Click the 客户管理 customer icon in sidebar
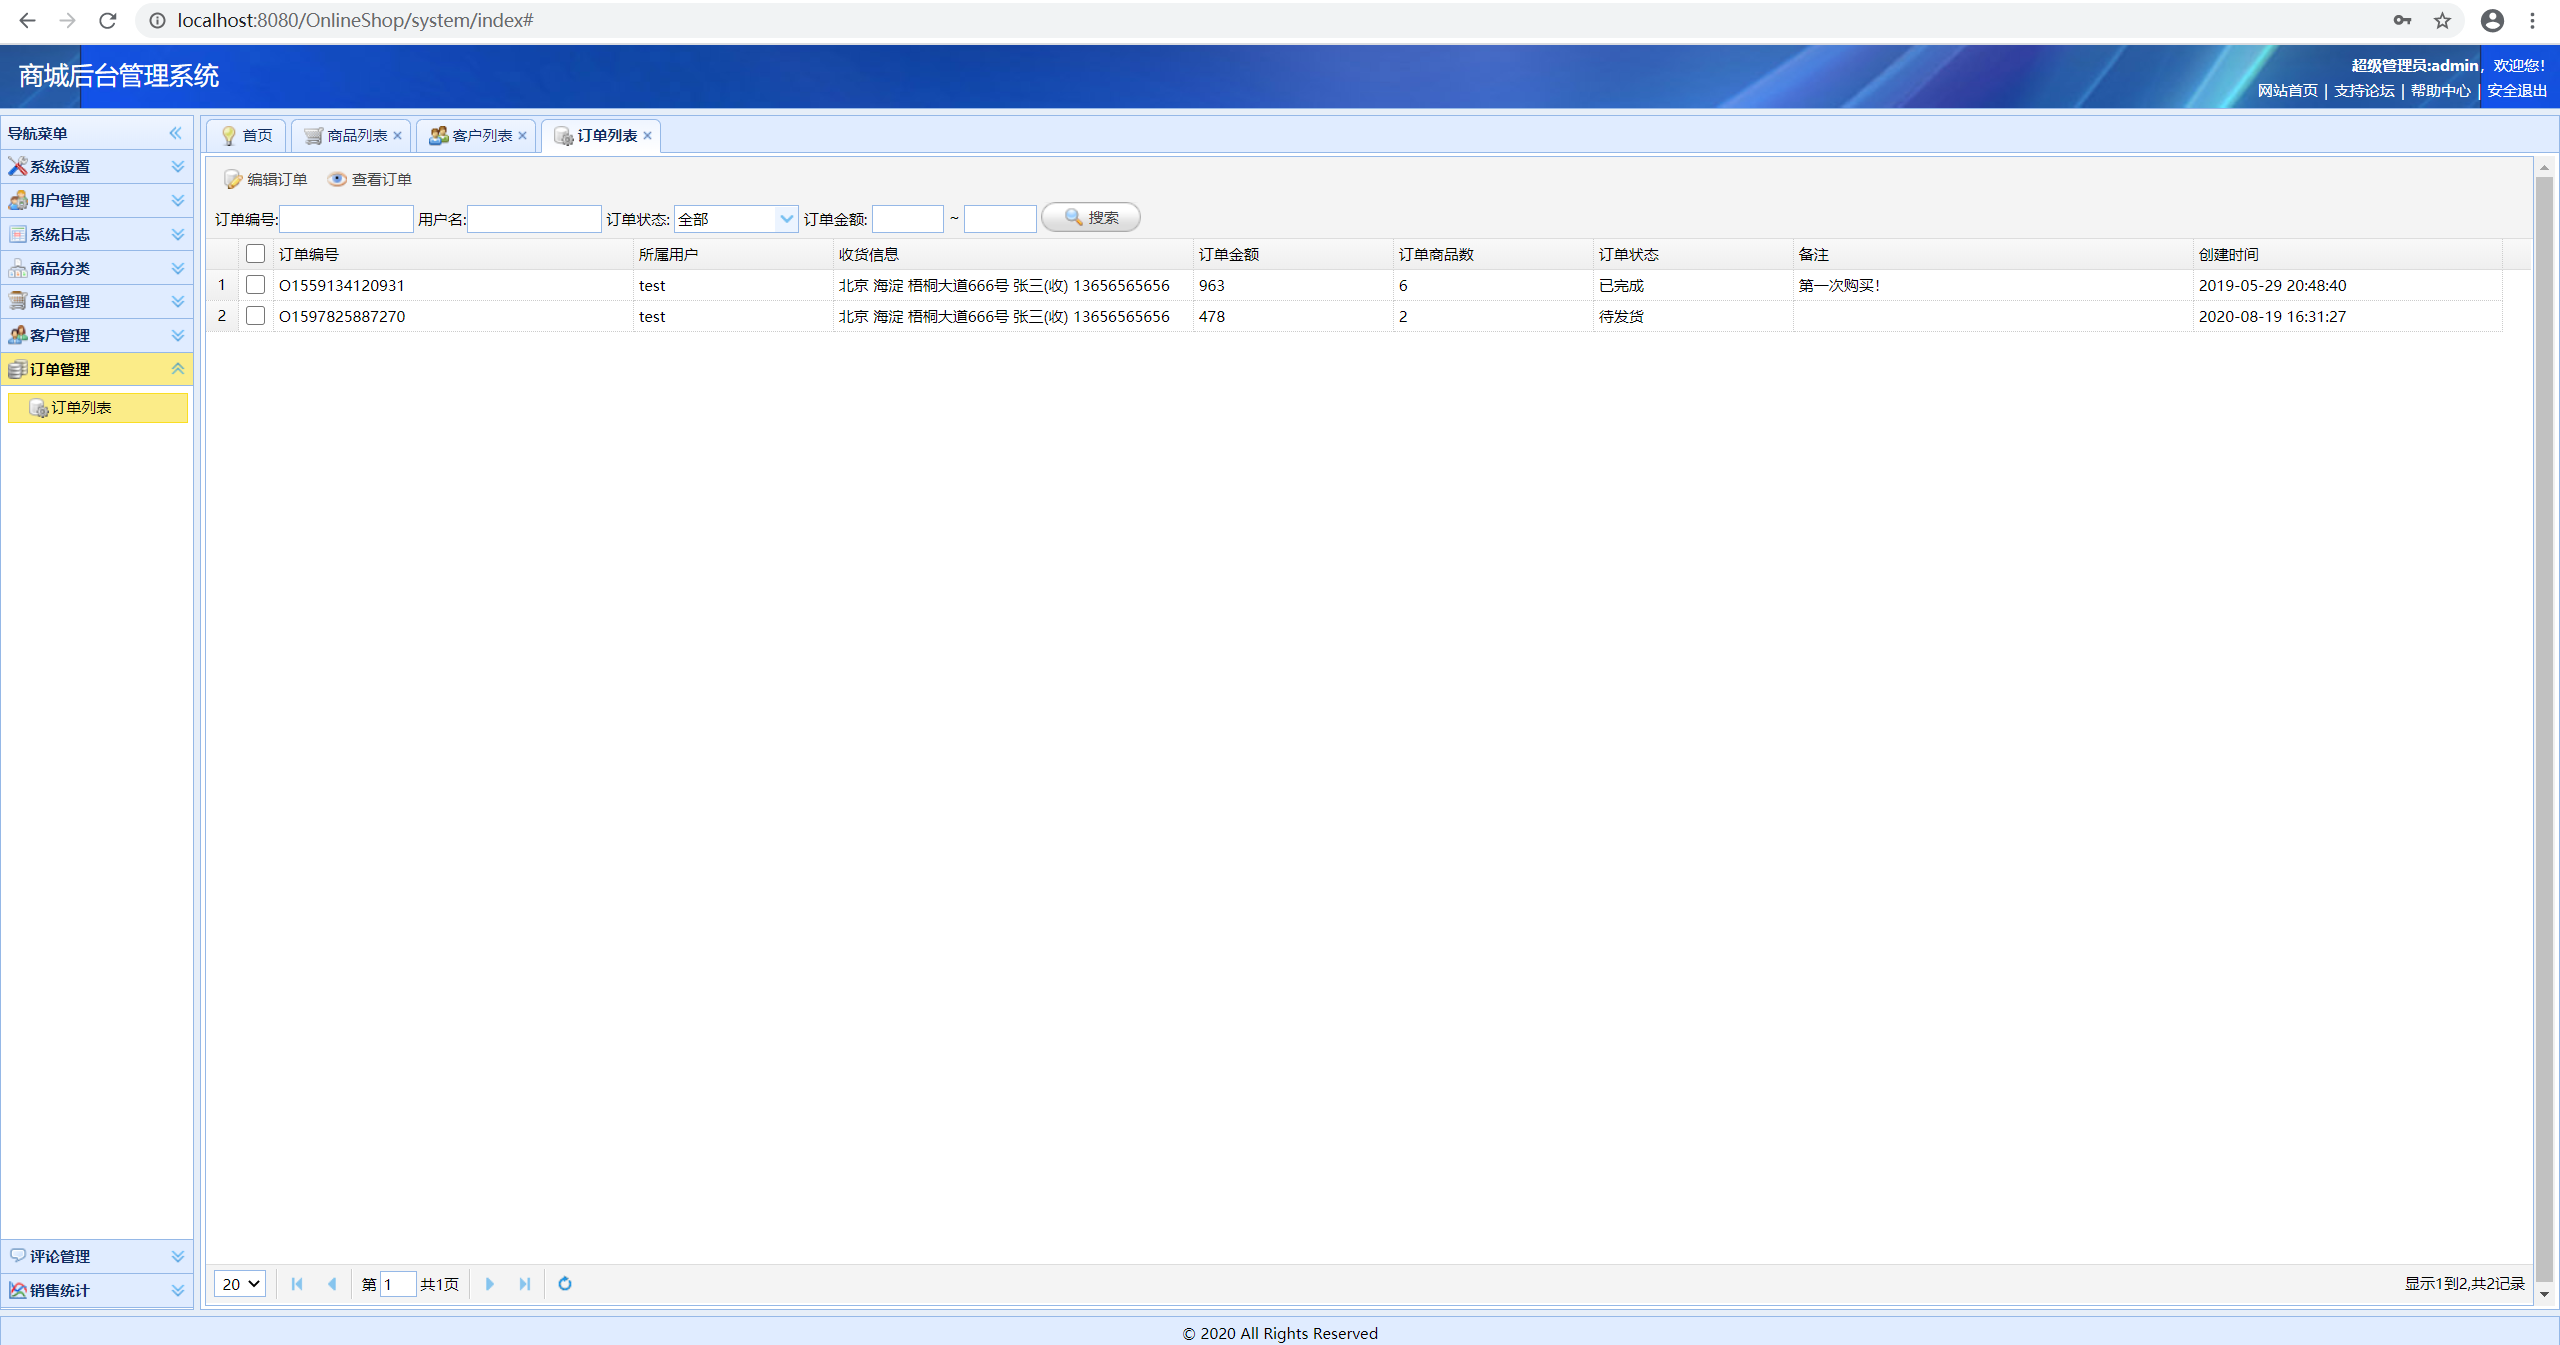This screenshot has height=1345, width=2560. 17,335
